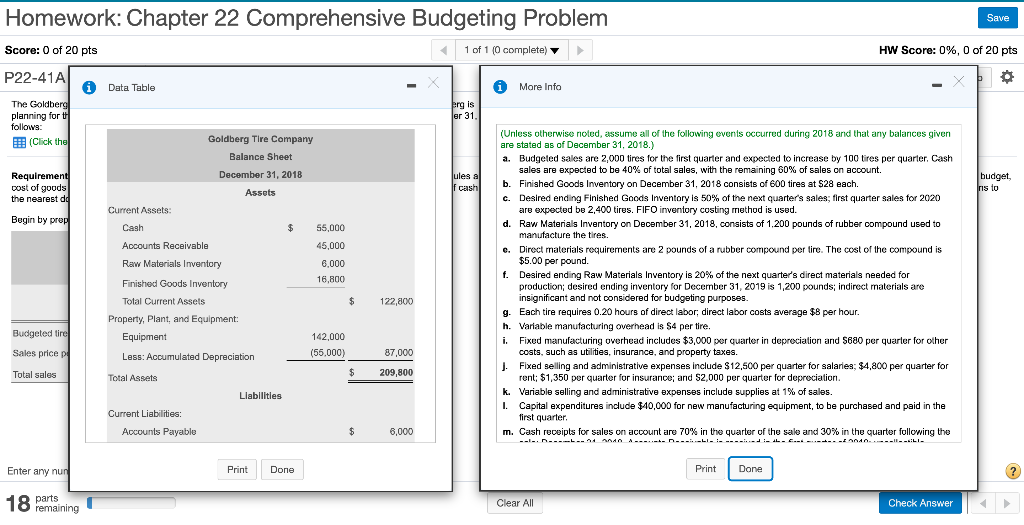Click next arrow beside Check Answer

(x=1006, y=503)
